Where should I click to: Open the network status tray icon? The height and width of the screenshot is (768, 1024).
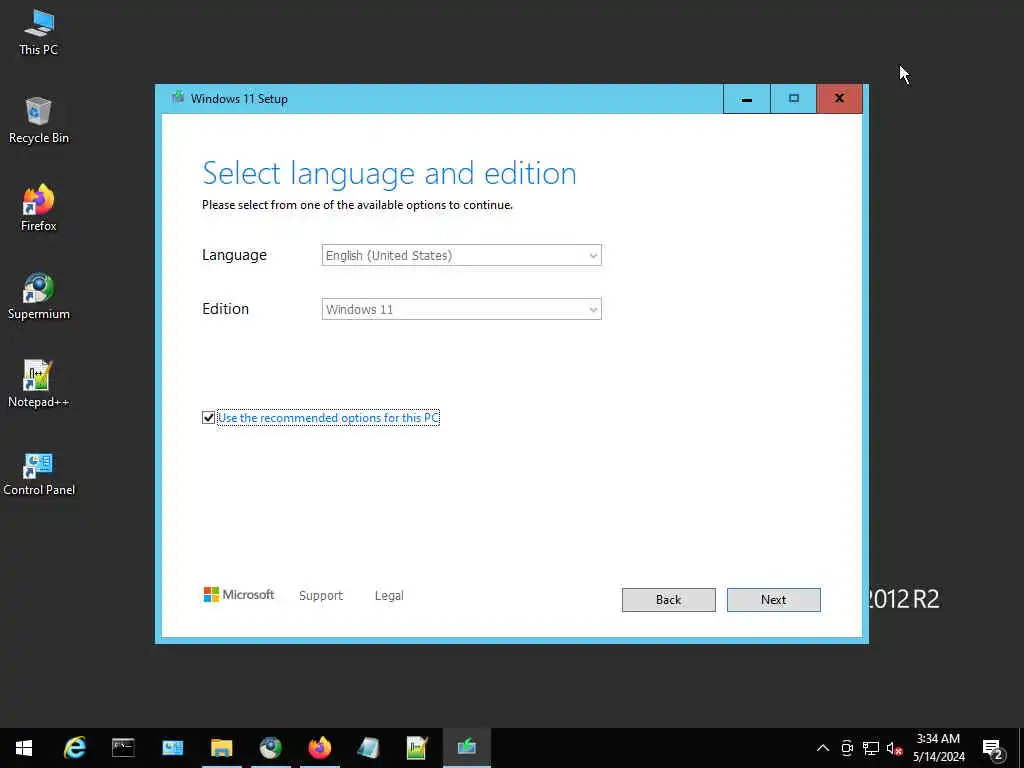871,748
